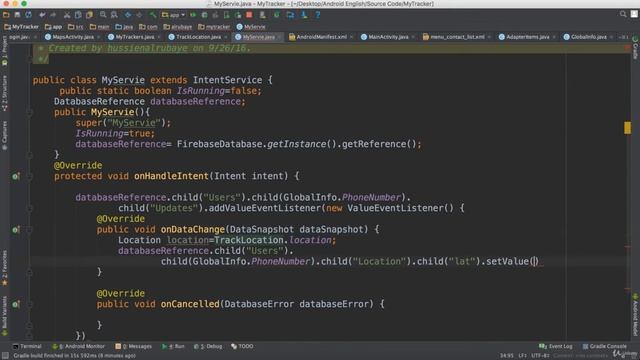
Task: Click the Open folder toolbar icon
Action: coord(6,15)
